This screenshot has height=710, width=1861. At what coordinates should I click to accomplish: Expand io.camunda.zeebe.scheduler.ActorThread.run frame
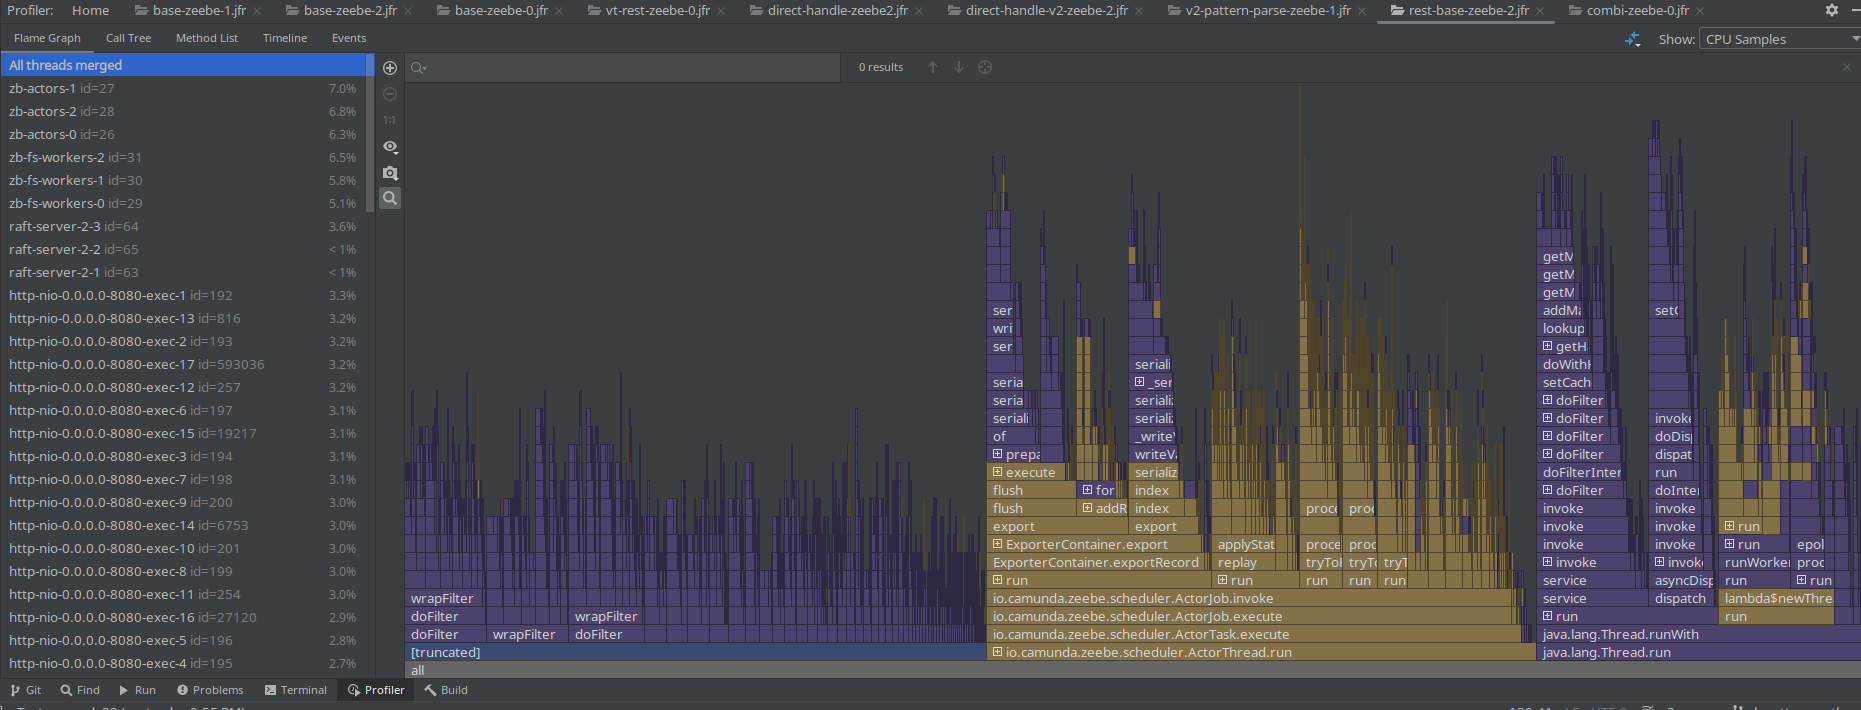tap(997, 652)
